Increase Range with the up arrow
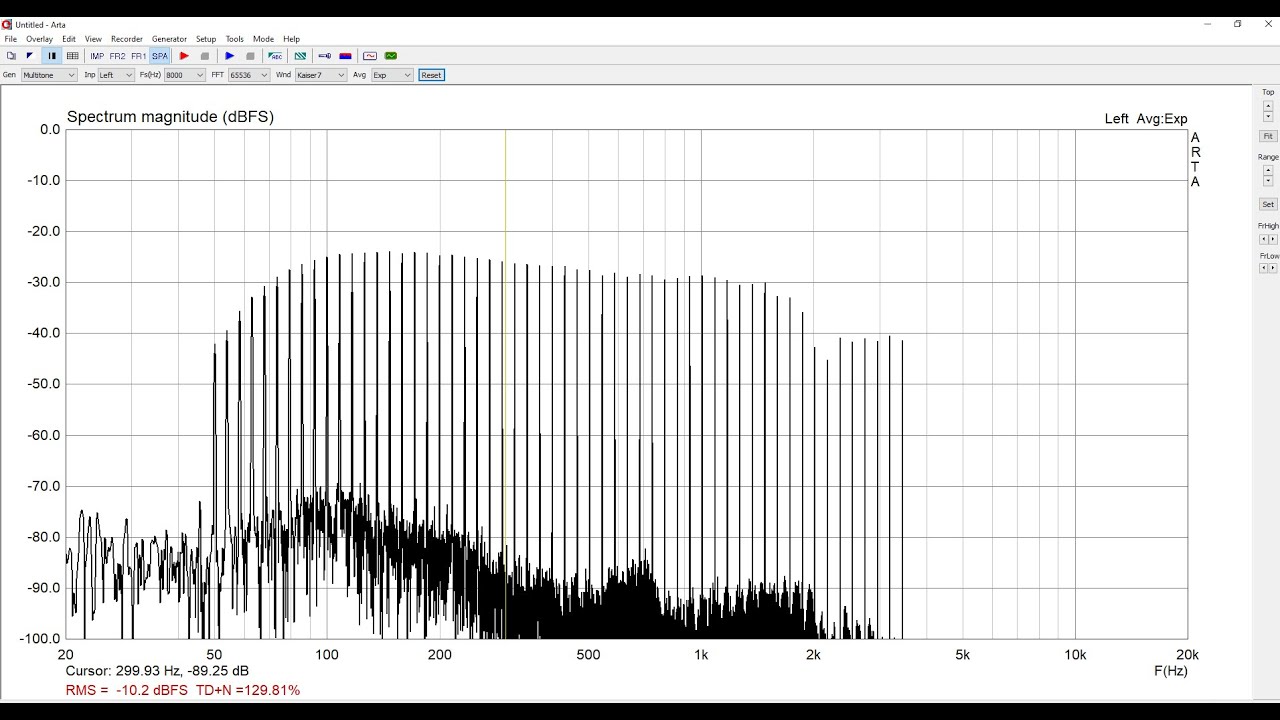 point(1268,170)
